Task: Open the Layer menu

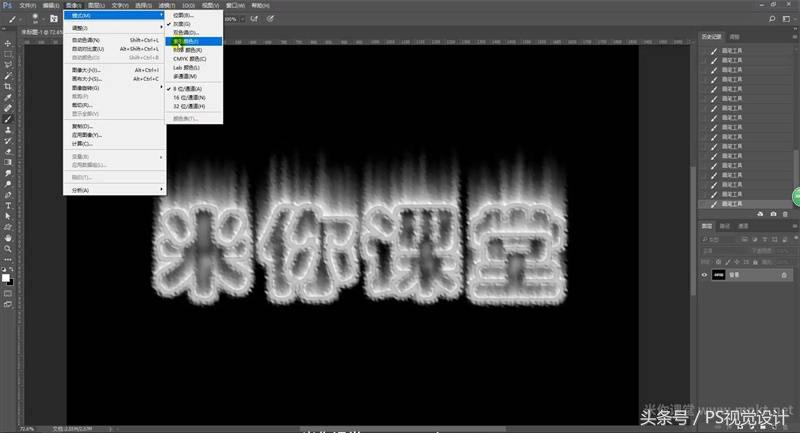Action: click(96, 6)
